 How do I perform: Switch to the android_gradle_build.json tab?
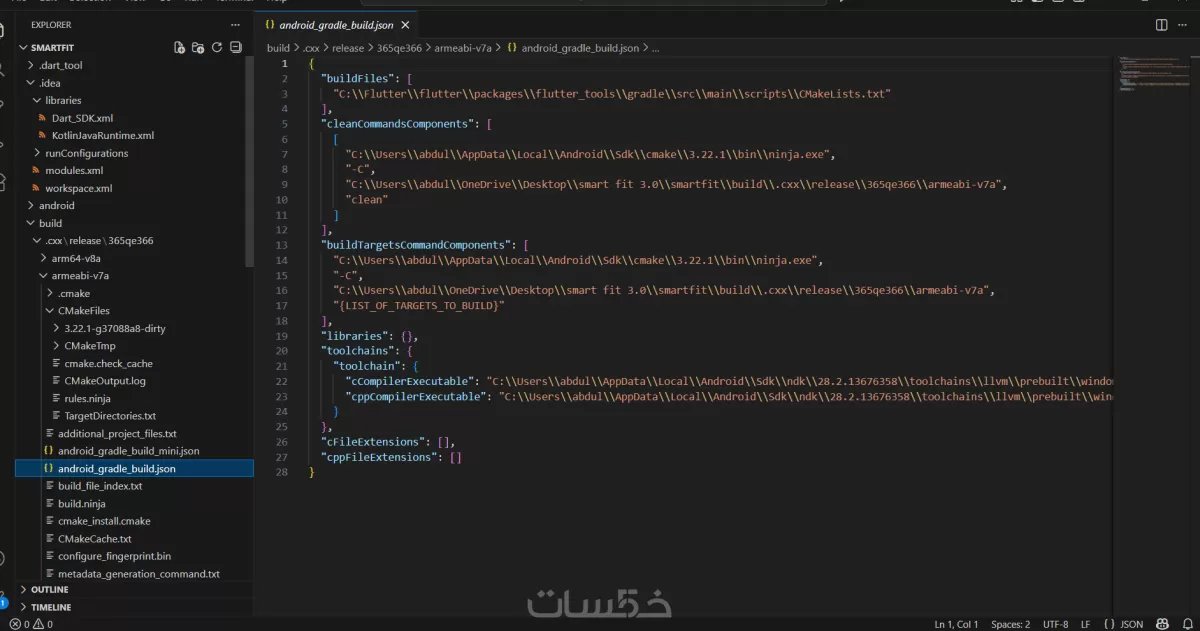click(x=335, y=24)
